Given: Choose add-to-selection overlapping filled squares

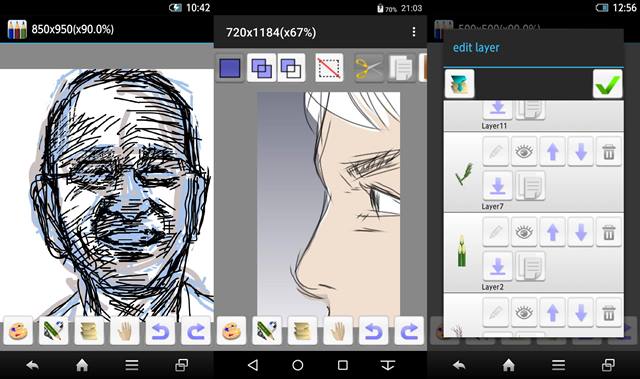Looking at the screenshot, I should [262, 68].
